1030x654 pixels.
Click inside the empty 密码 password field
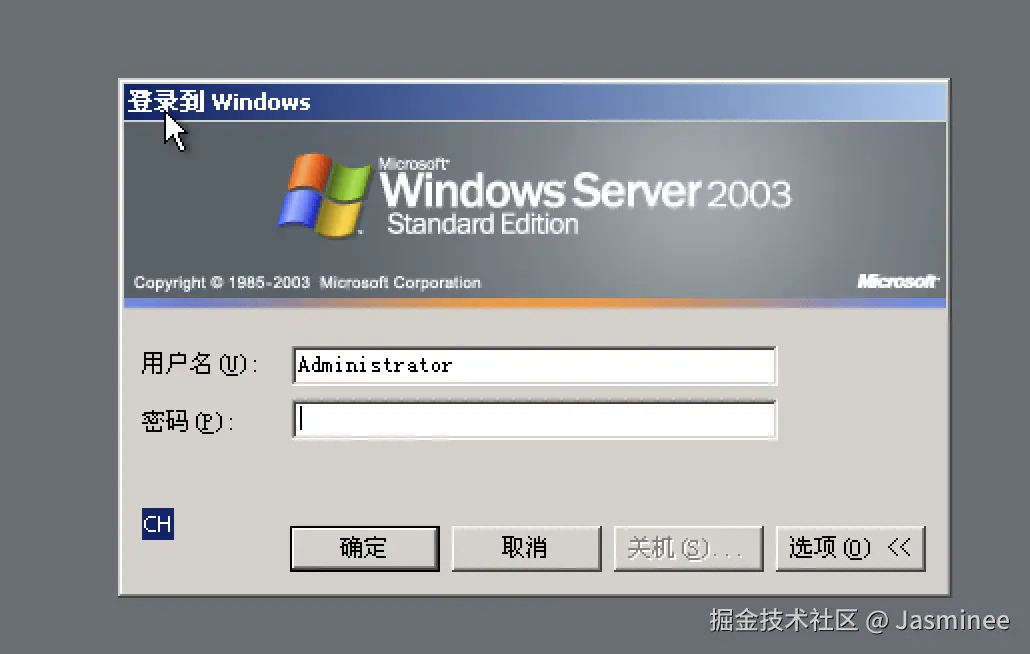point(534,420)
